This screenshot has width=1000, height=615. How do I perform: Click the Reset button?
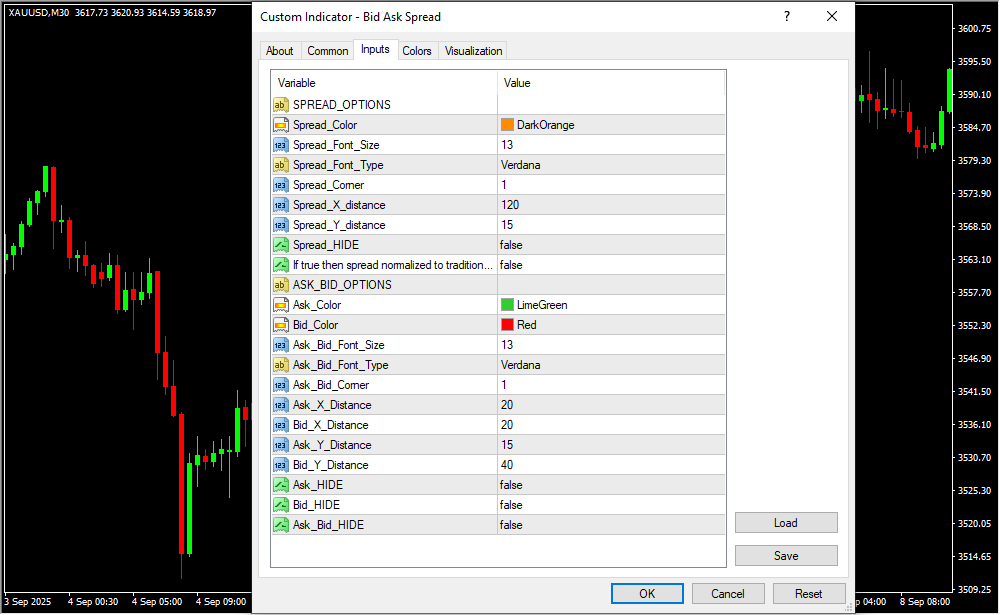click(808, 593)
